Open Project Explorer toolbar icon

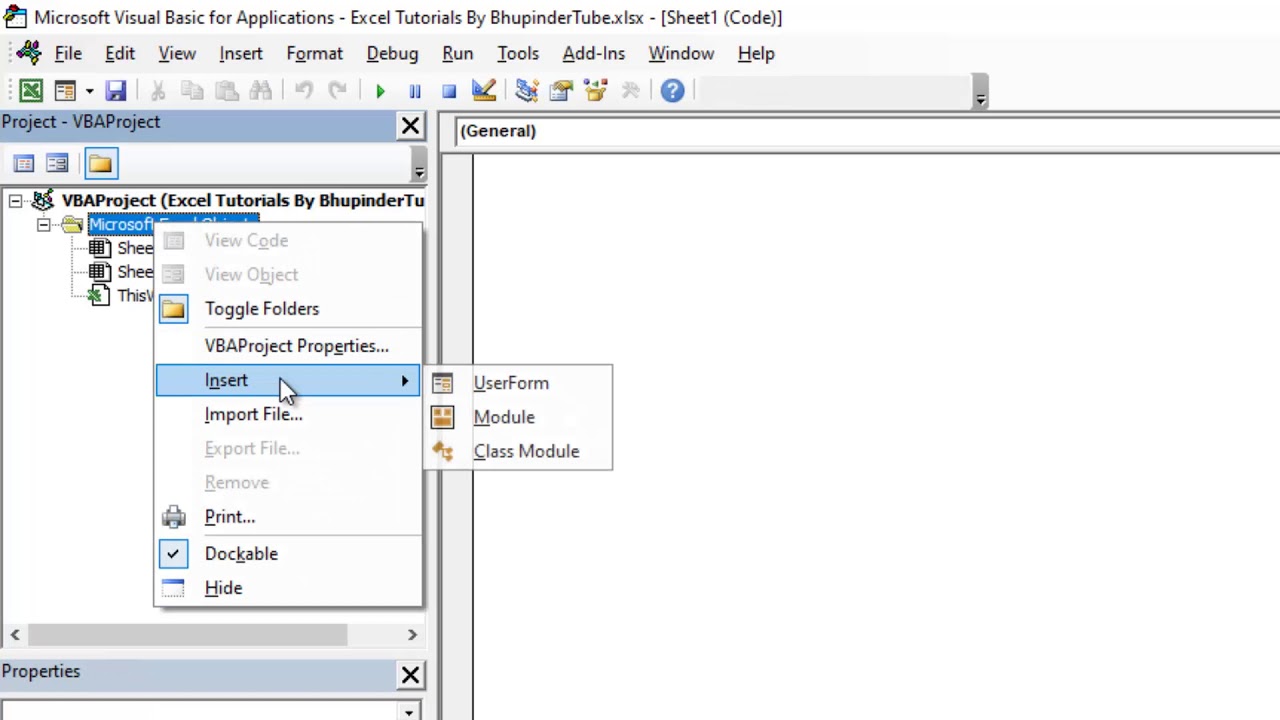pyautogui.click(x=527, y=91)
